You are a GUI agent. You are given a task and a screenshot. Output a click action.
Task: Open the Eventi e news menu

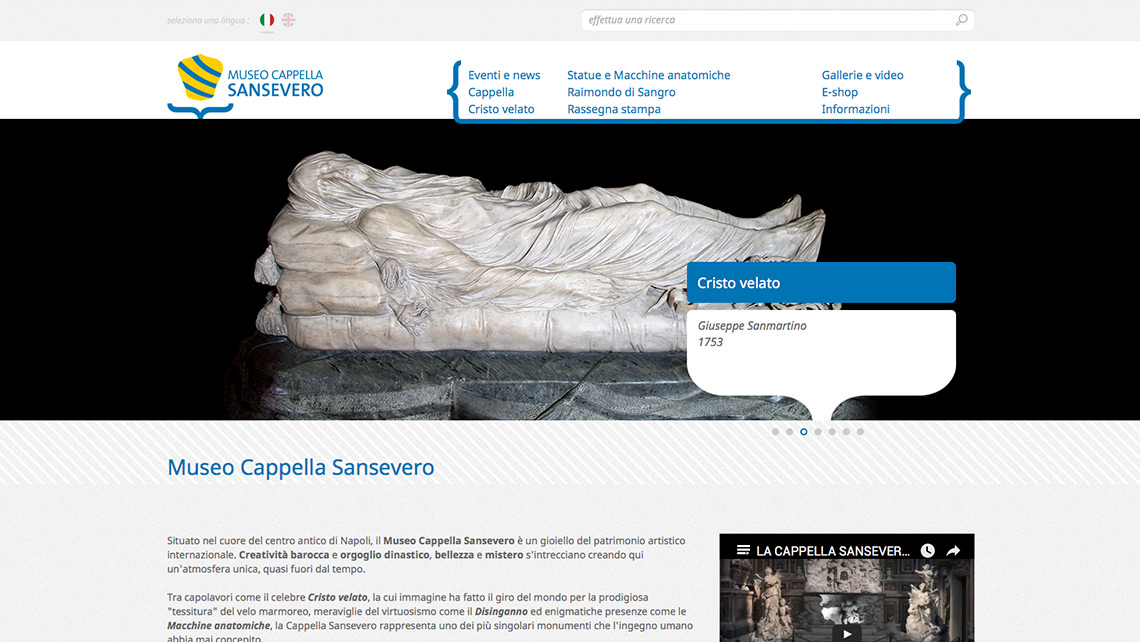coord(504,75)
